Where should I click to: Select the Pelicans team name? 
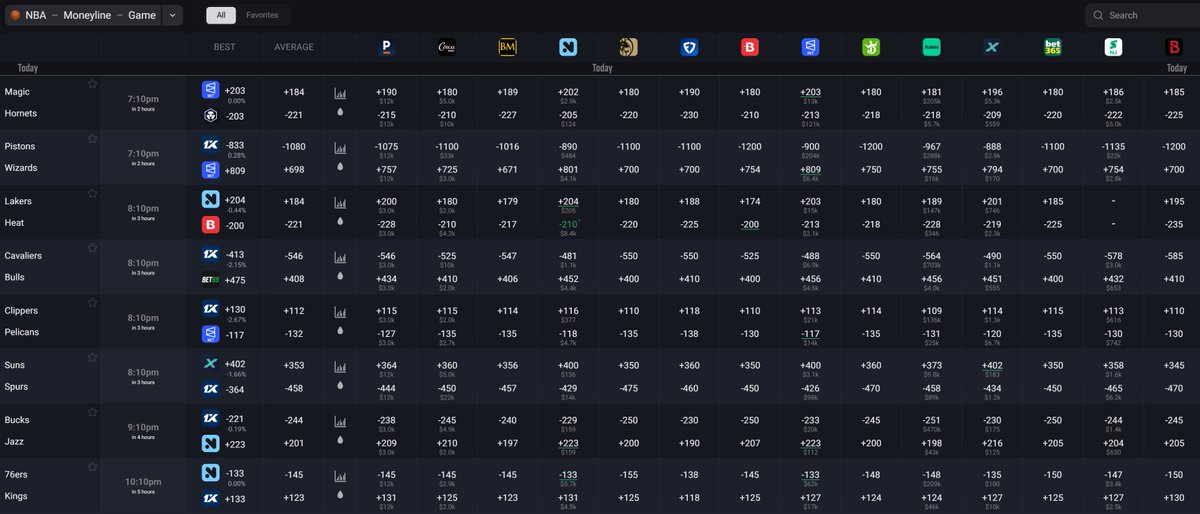click(22, 332)
